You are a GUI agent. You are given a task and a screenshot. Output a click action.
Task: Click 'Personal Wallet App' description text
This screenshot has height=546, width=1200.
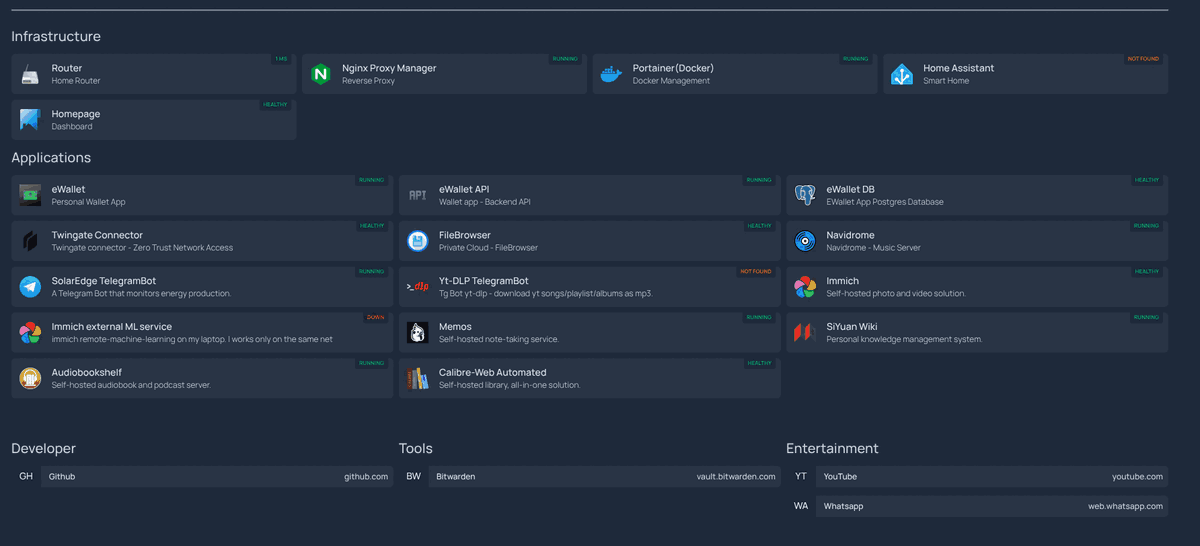point(89,202)
